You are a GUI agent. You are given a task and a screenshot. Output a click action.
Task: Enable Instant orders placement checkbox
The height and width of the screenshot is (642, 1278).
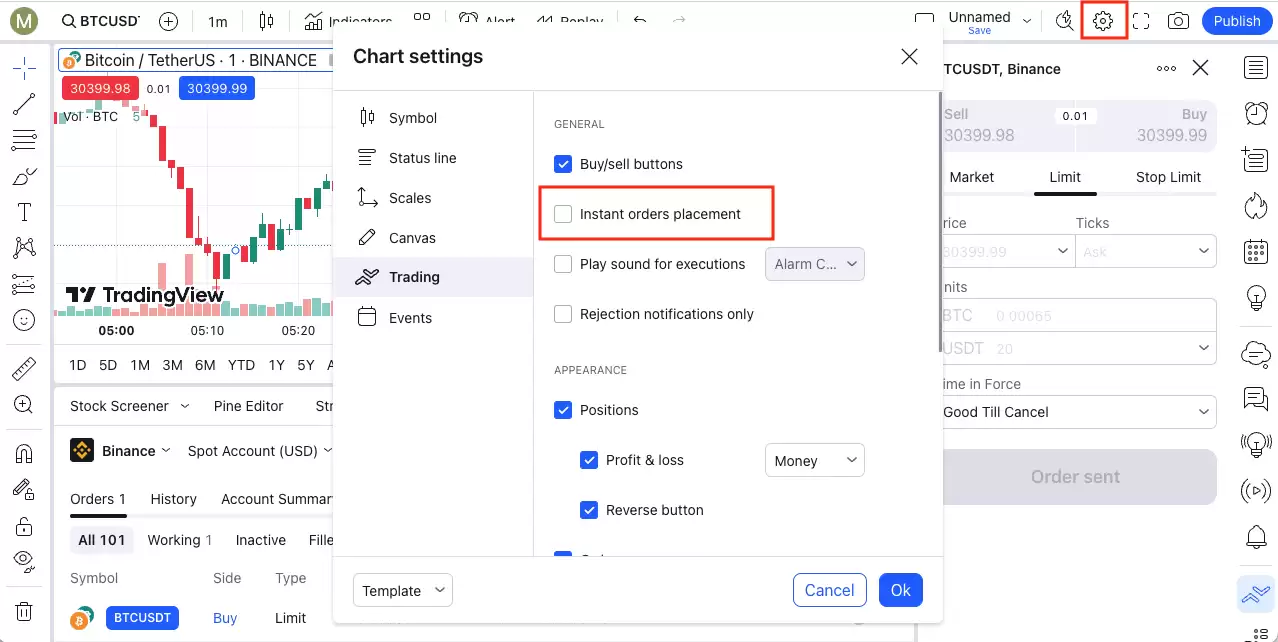pos(563,214)
